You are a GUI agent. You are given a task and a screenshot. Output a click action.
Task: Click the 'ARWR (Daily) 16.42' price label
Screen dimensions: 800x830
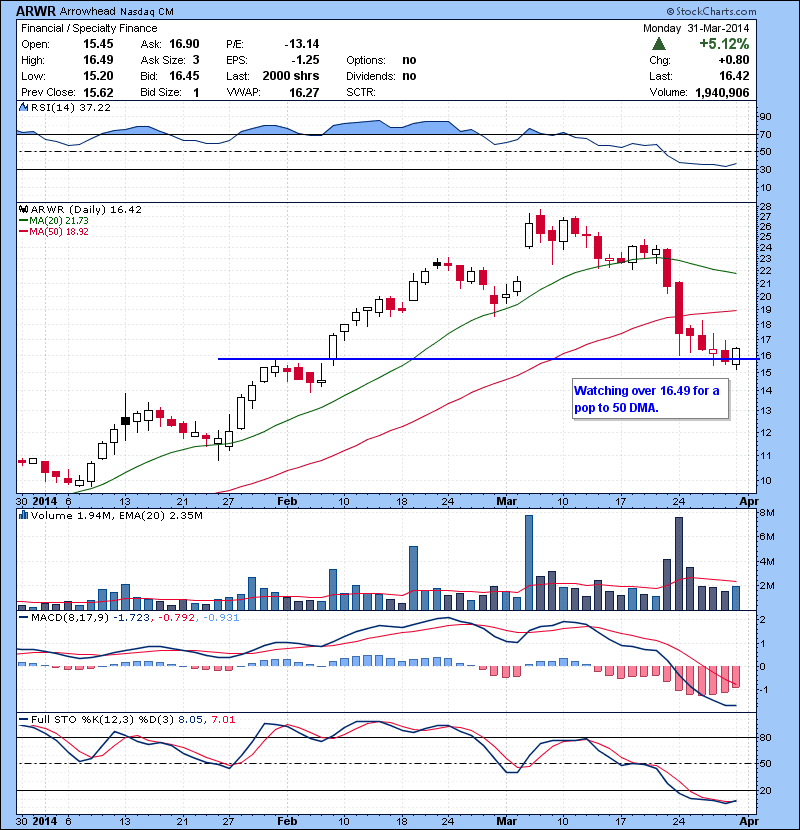pyautogui.click(x=86, y=210)
